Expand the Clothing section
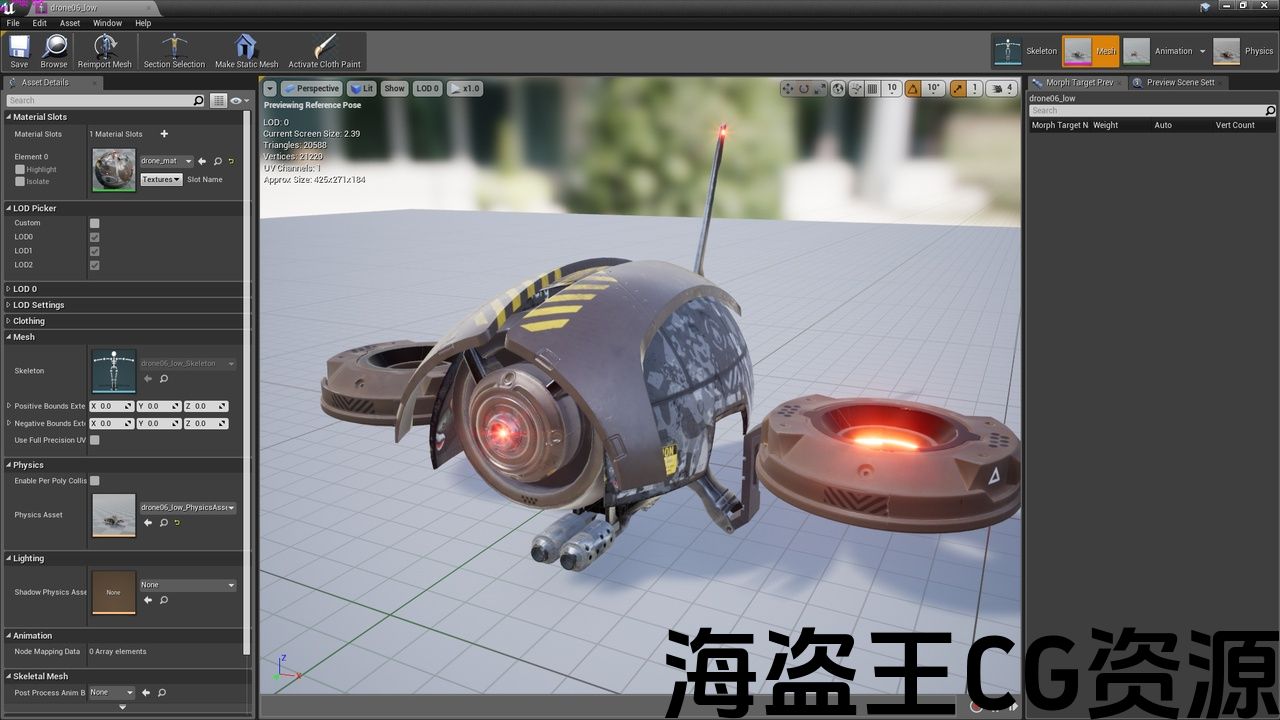 [x=28, y=321]
